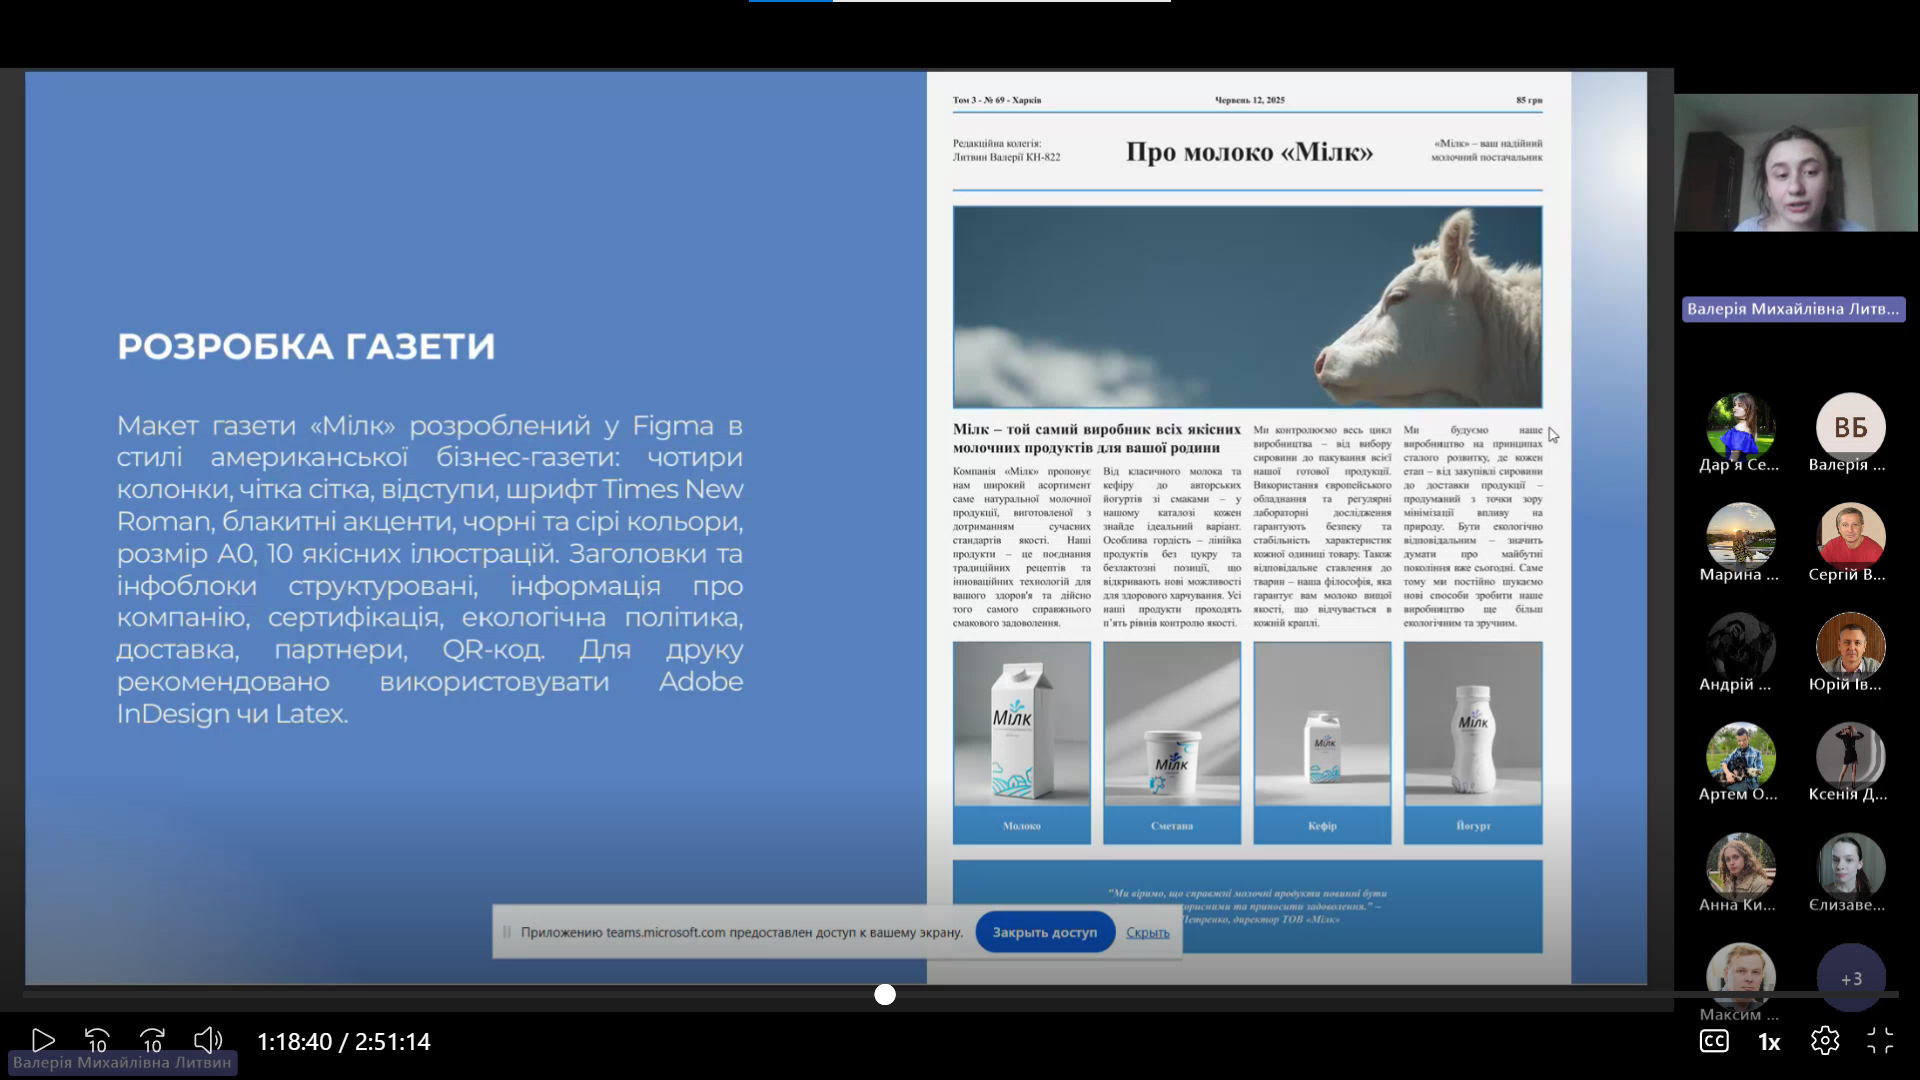Skip forward 10 seconds
This screenshot has width=1920, height=1080.
[x=153, y=1041]
